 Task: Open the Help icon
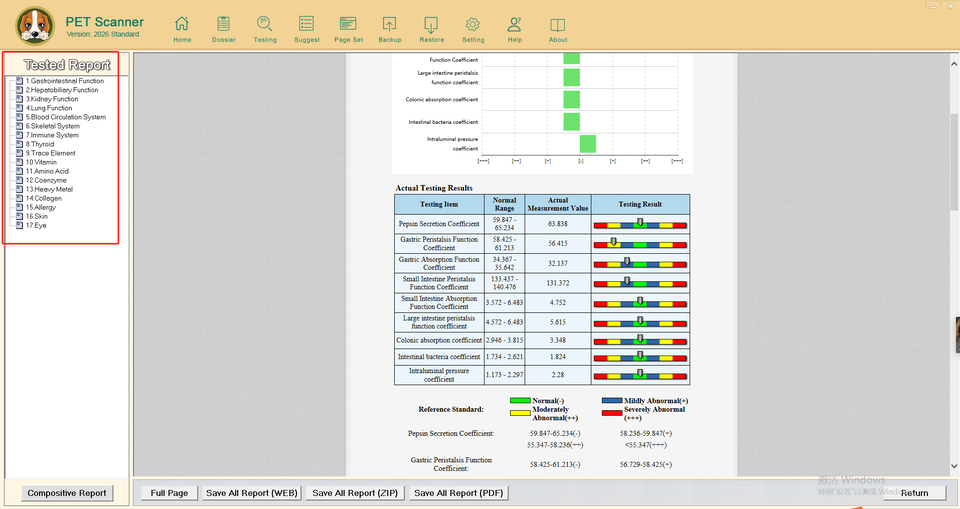click(x=514, y=27)
